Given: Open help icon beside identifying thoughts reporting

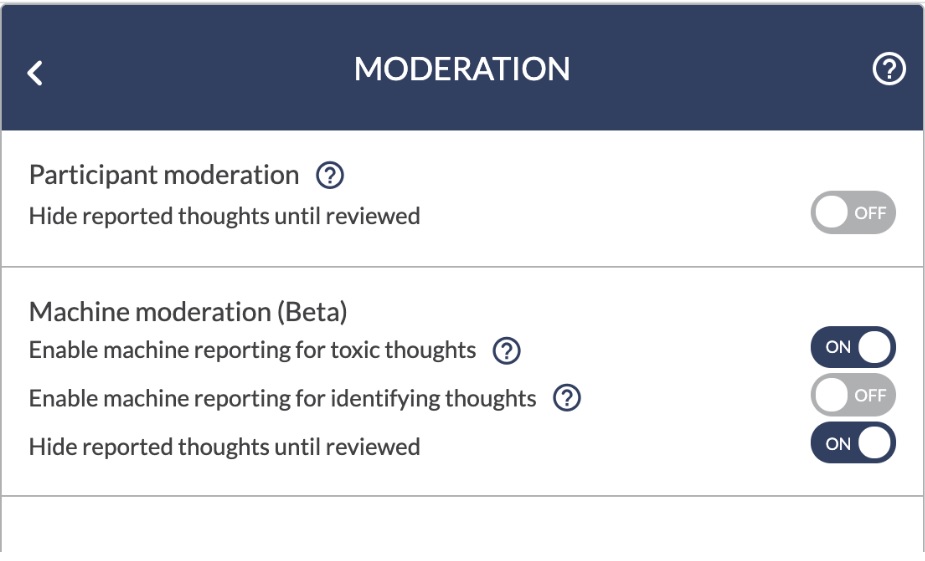Looking at the screenshot, I should (567, 398).
